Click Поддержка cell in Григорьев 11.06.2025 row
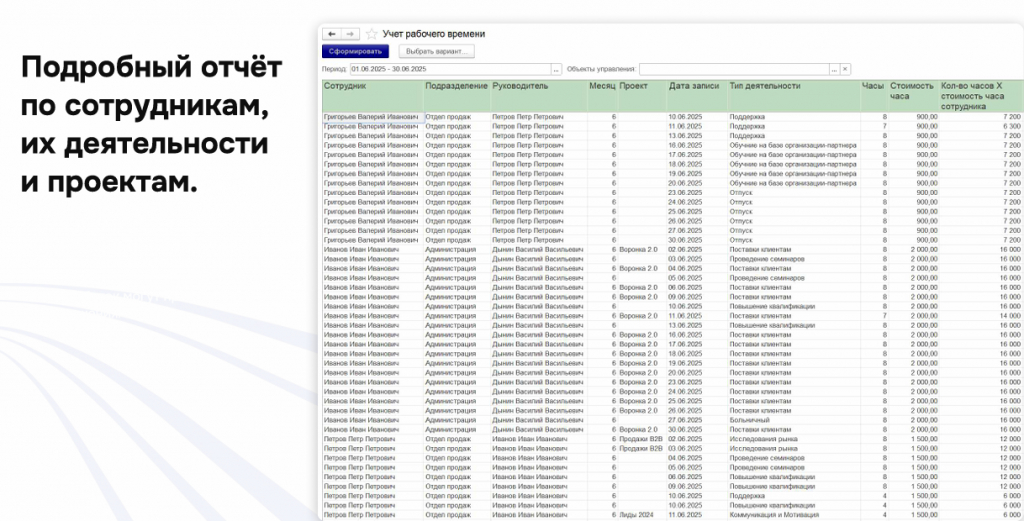1024x521 pixels. pyautogui.click(x=745, y=126)
